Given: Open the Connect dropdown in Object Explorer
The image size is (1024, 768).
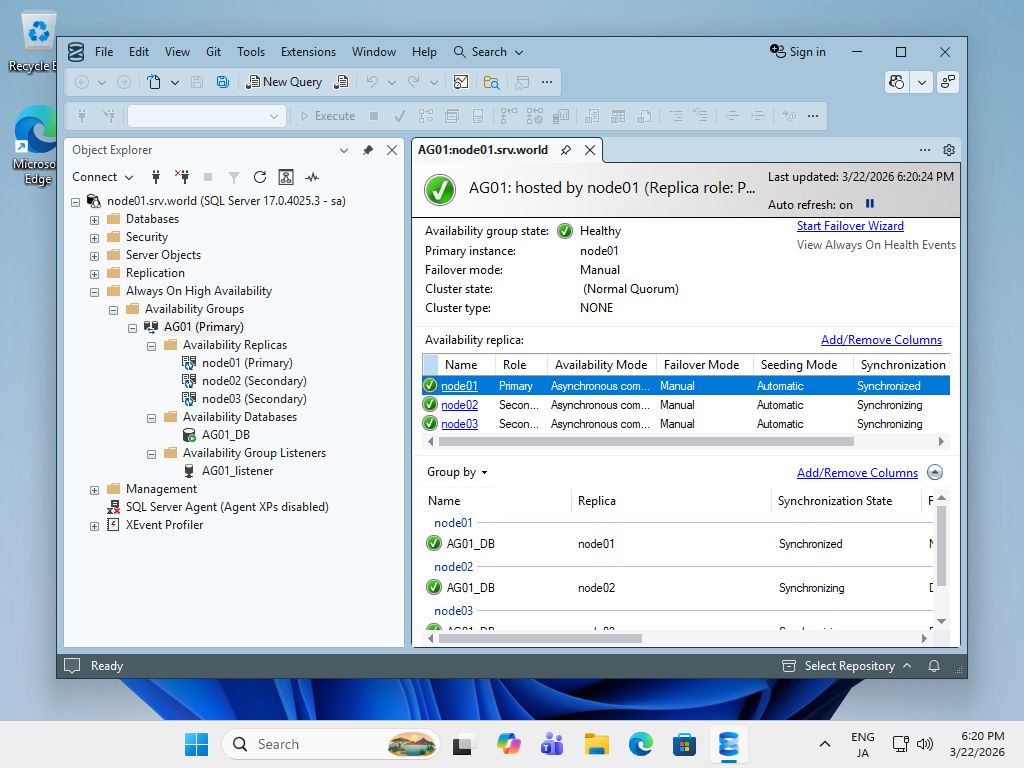Looking at the screenshot, I should click(103, 177).
